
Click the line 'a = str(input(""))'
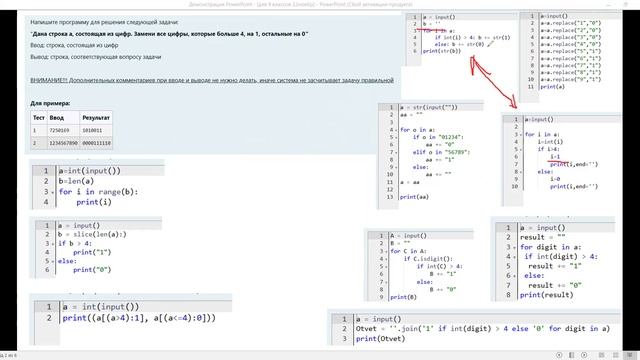429,108
